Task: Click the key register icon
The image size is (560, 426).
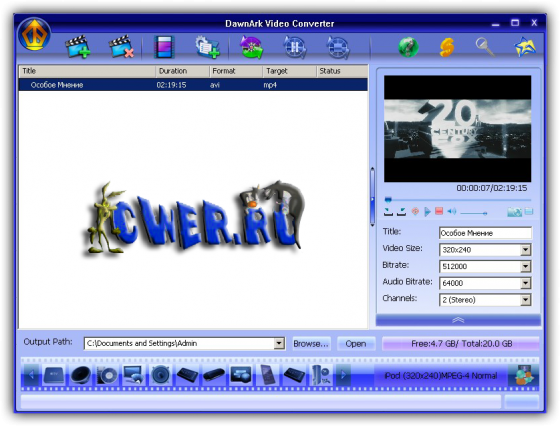Action: click(x=485, y=47)
